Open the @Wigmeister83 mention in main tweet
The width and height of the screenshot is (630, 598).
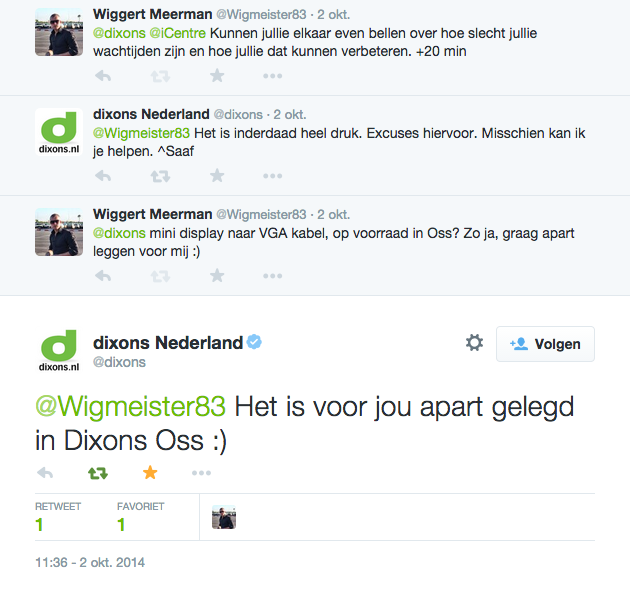click(130, 407)
